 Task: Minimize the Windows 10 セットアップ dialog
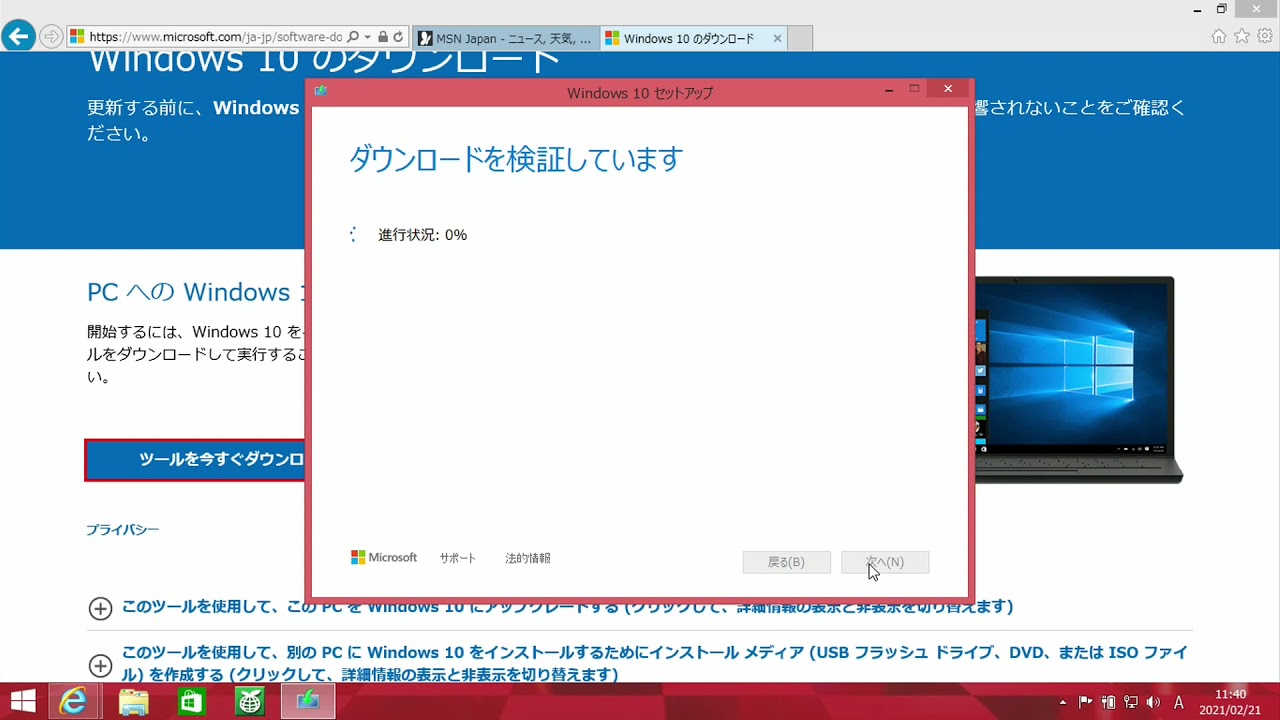[888, 90]
